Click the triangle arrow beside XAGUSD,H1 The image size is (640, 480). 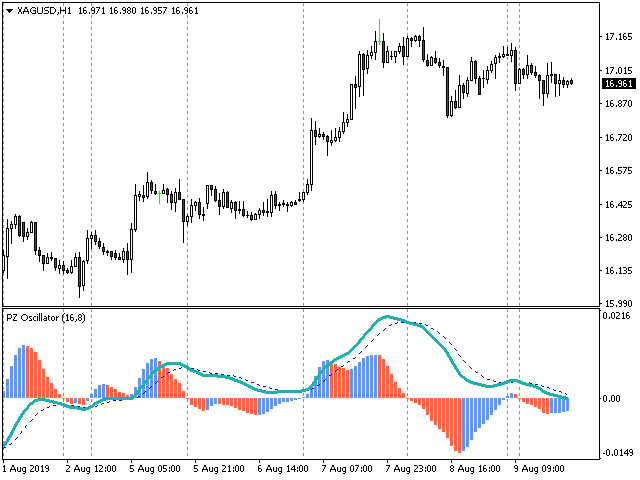(9, 11)
